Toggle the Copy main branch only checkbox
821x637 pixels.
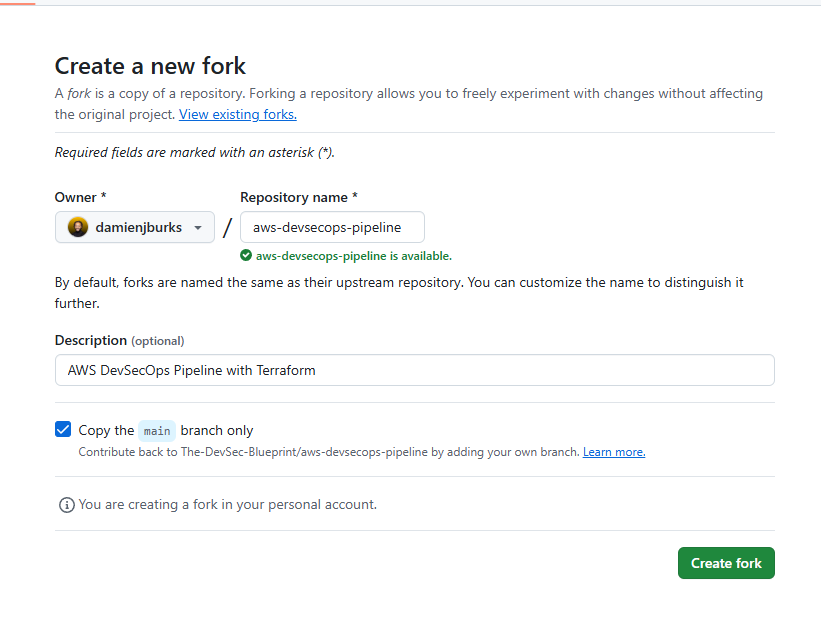[x=63, y=430]
